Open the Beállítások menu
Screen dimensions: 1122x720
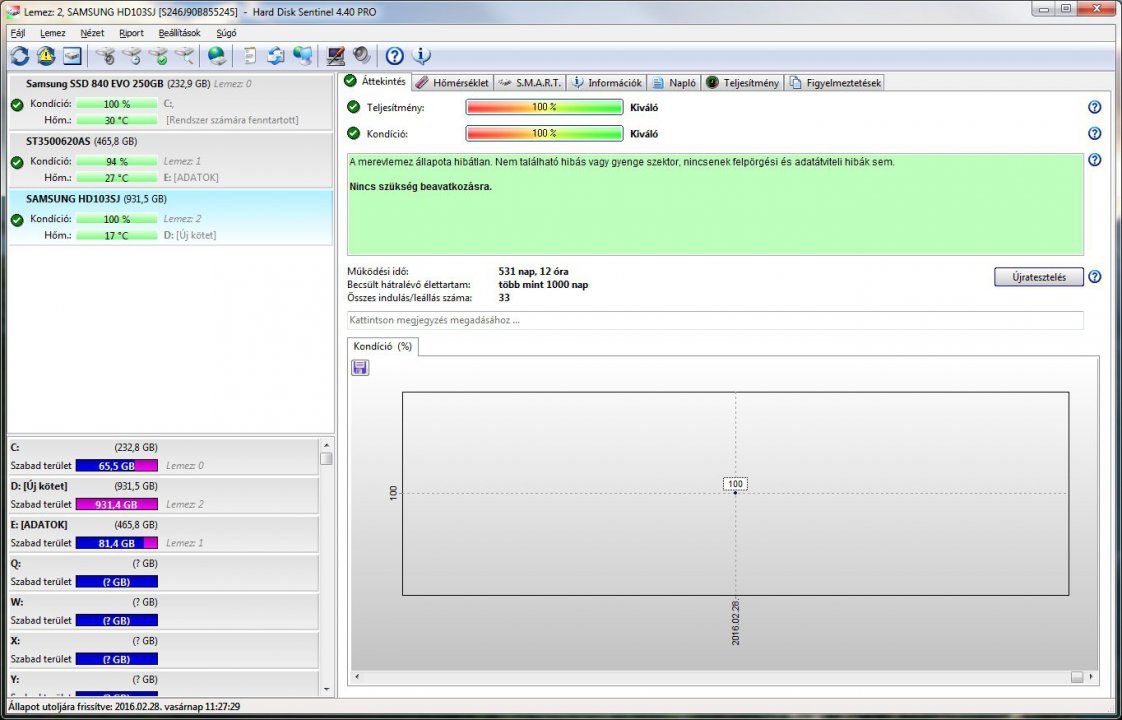click(180, 33)
